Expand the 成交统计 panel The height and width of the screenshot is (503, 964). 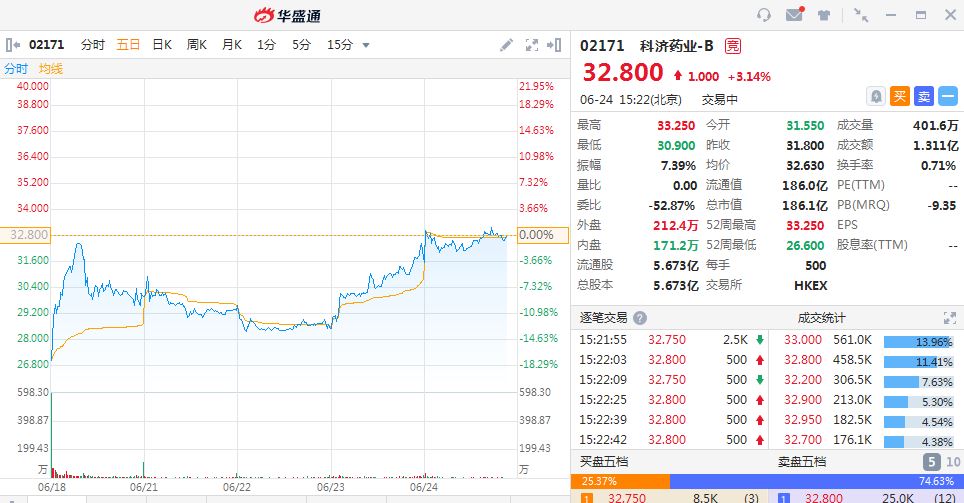[x=949, y=318]
